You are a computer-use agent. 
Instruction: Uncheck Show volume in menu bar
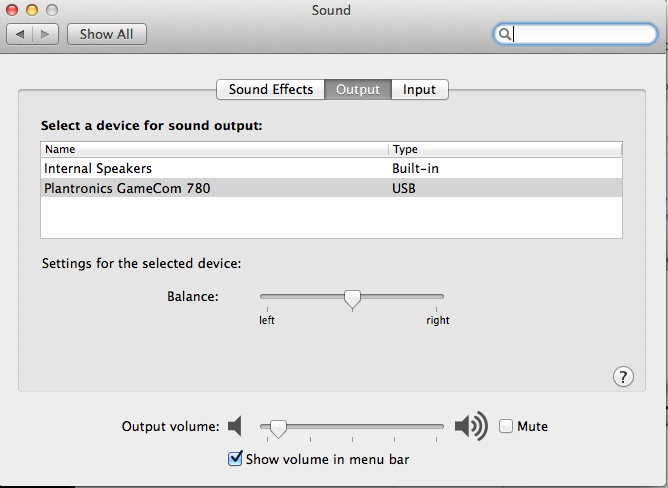point(235,459)
